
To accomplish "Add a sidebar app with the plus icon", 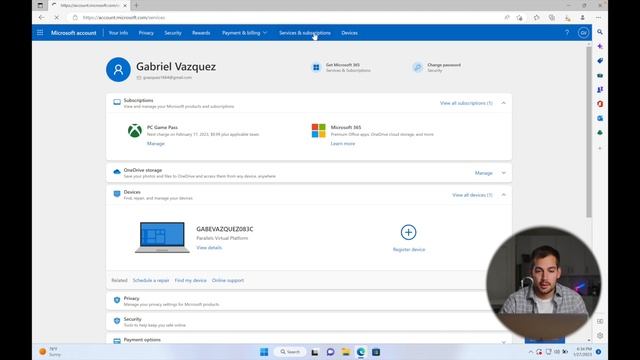I will click(x=600, y=148).
